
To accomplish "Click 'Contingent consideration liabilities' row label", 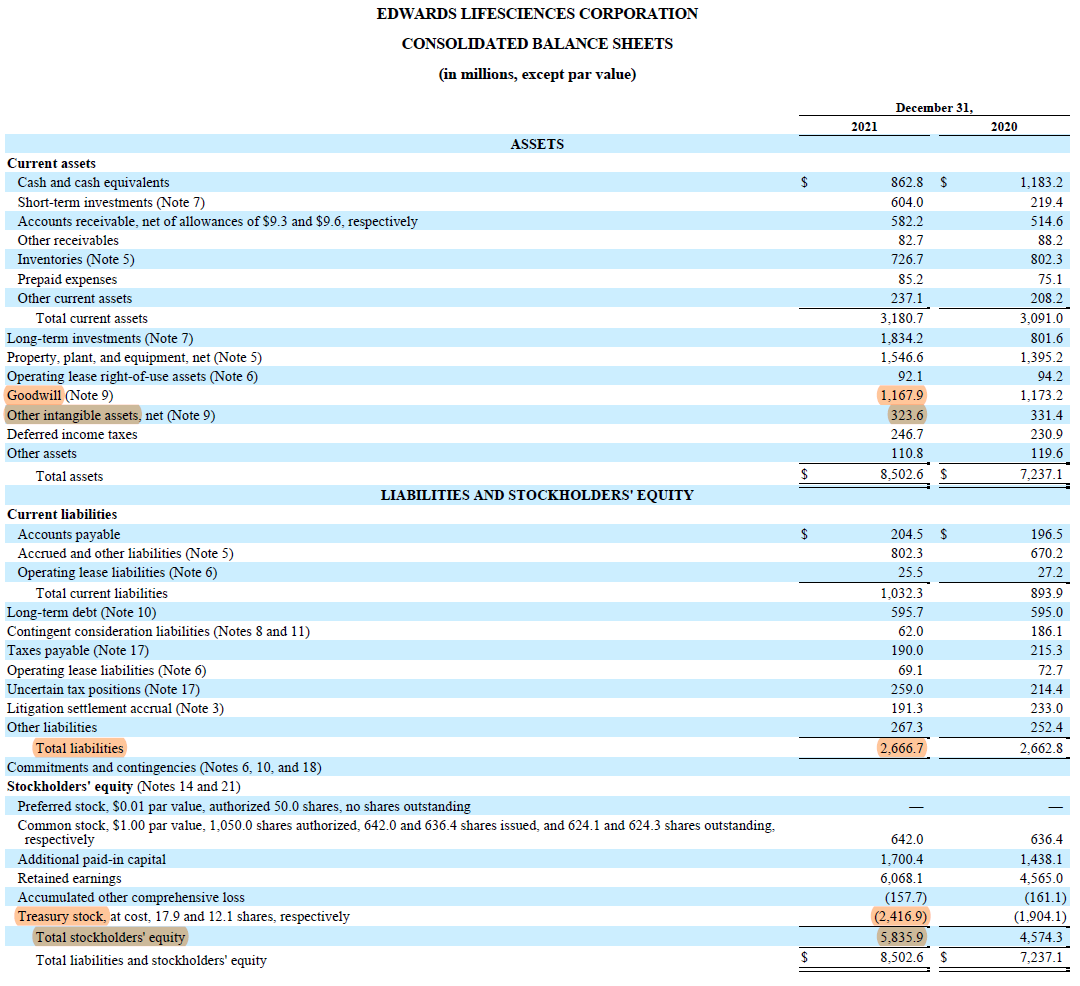I will (x=158, y=631).
